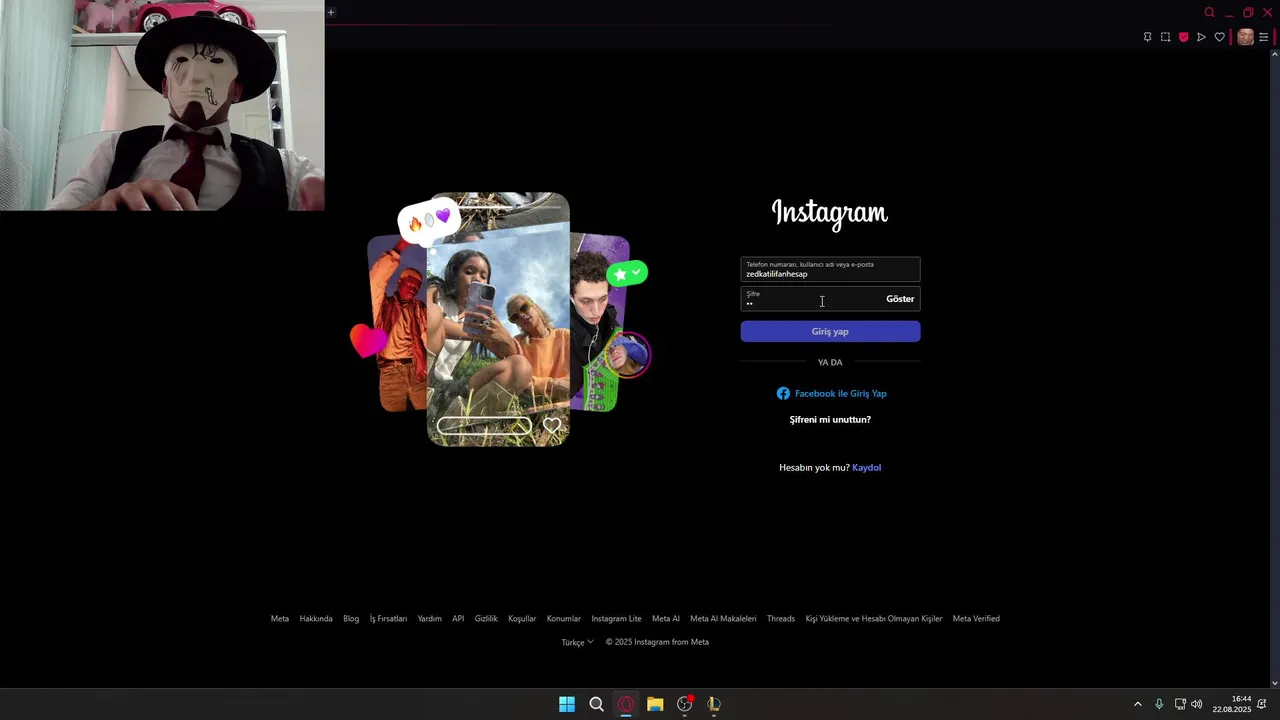Screen dimensions: 1280x720
Task: Open the Meta AI footer link
Action: click(x=666, y=618)
